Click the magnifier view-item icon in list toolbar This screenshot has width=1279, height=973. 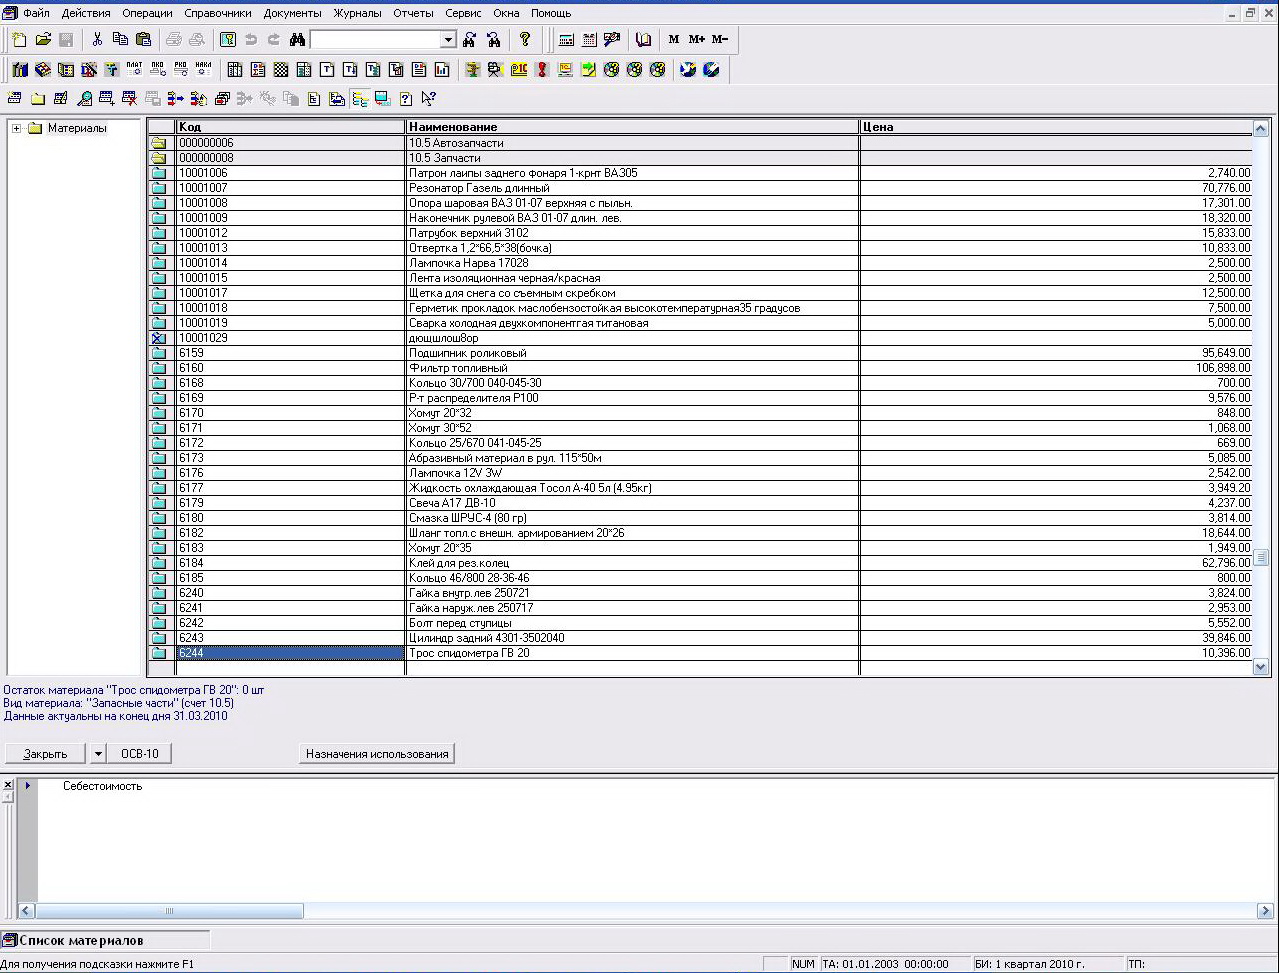tap(85, 99)
